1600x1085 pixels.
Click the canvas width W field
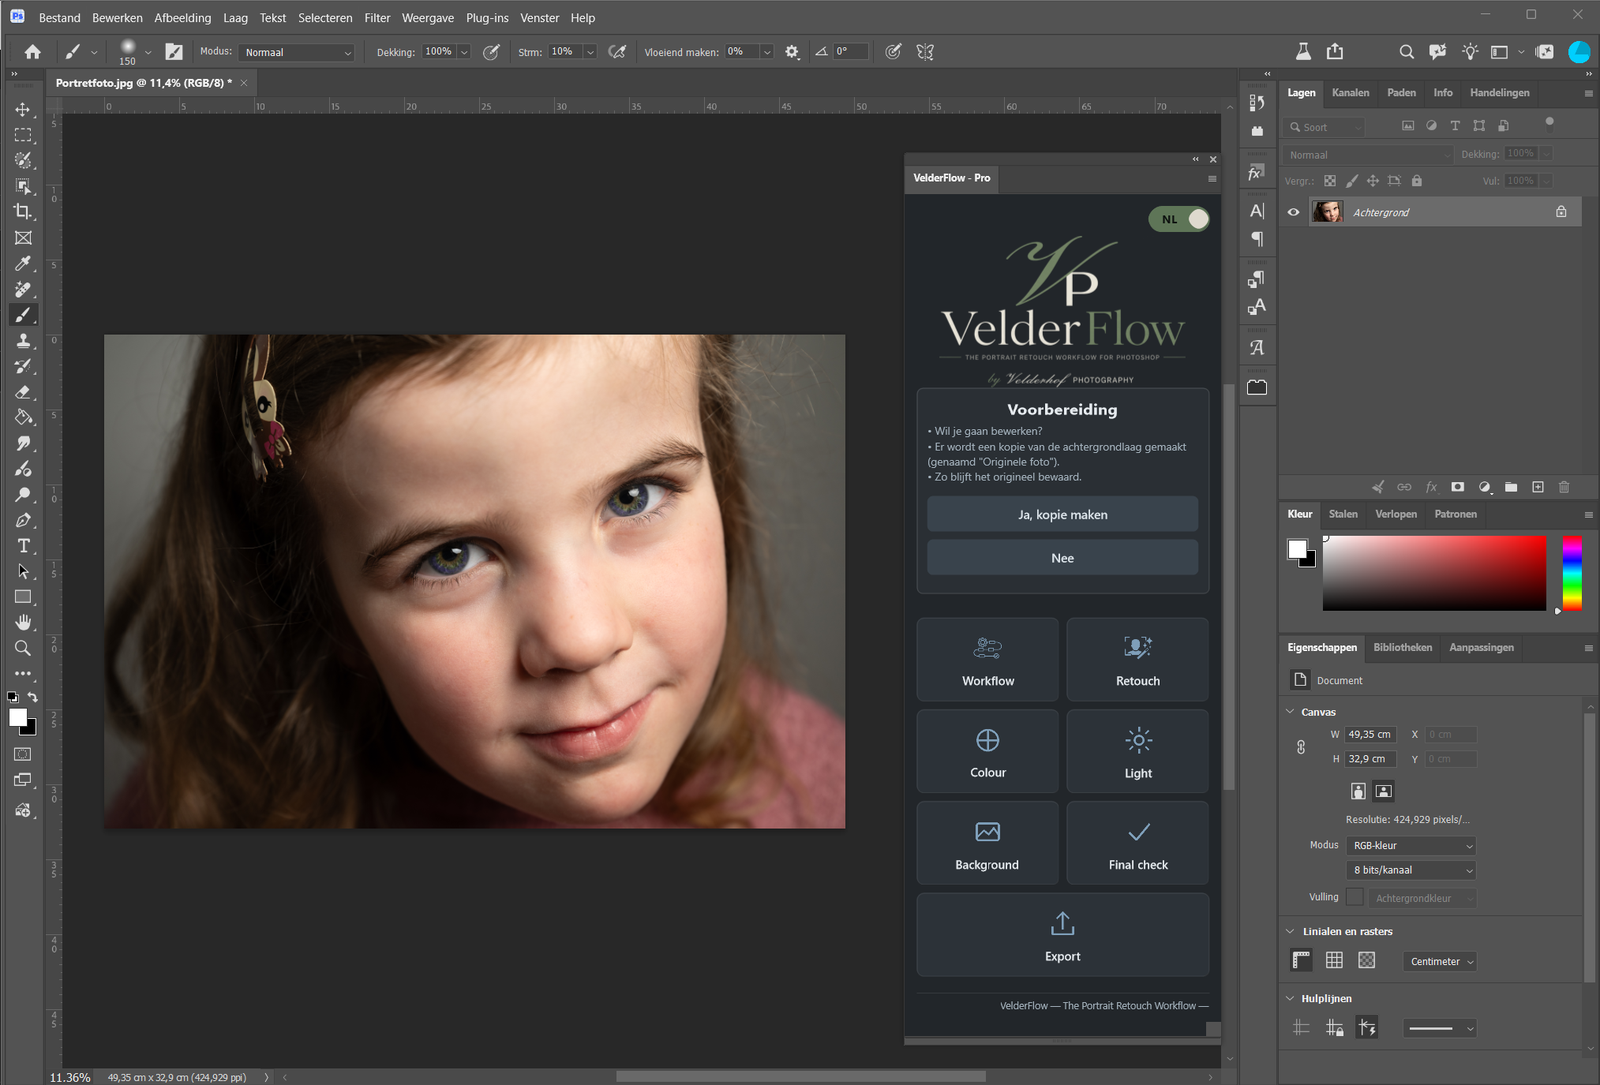click(x=1369, y=734)
